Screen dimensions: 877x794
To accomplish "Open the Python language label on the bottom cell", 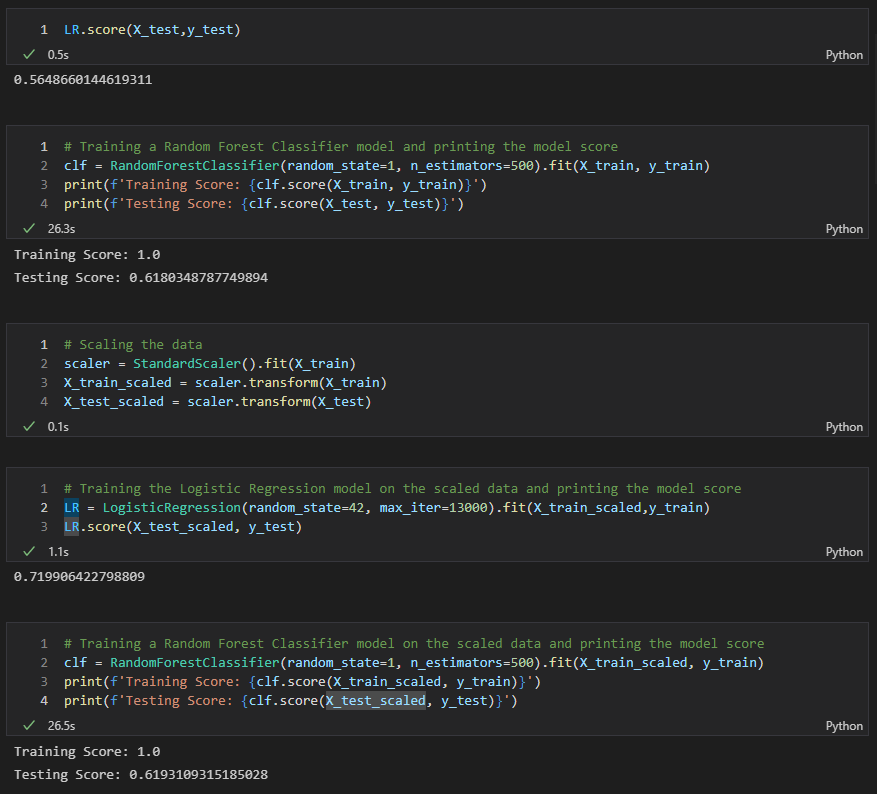I will (843, 725).
